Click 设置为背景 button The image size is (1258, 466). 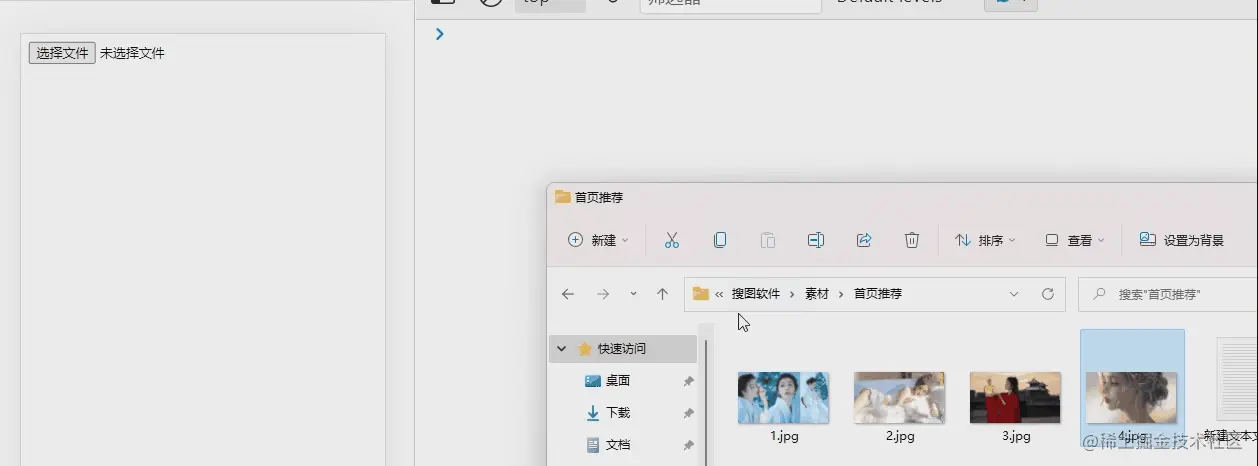1182,240
